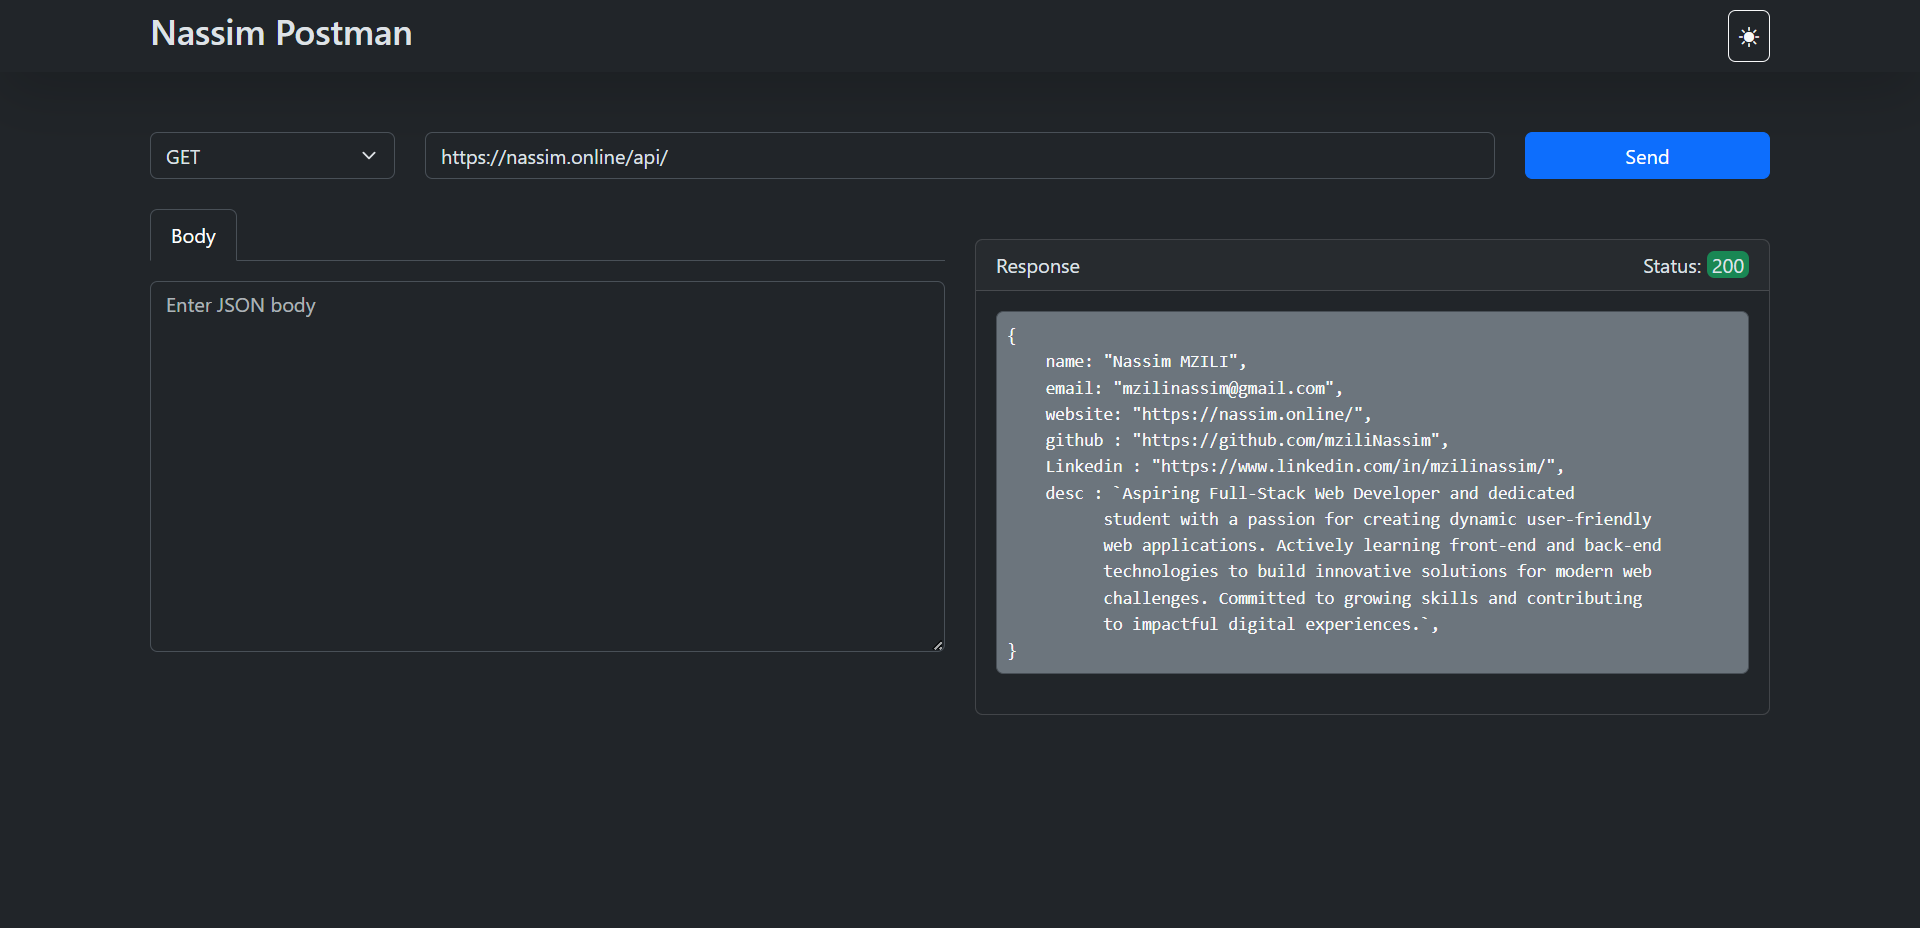1920x928 pixels.
Task: Click the "Status:" label text
Action: pyautogui.click(x=1671, y=266)
